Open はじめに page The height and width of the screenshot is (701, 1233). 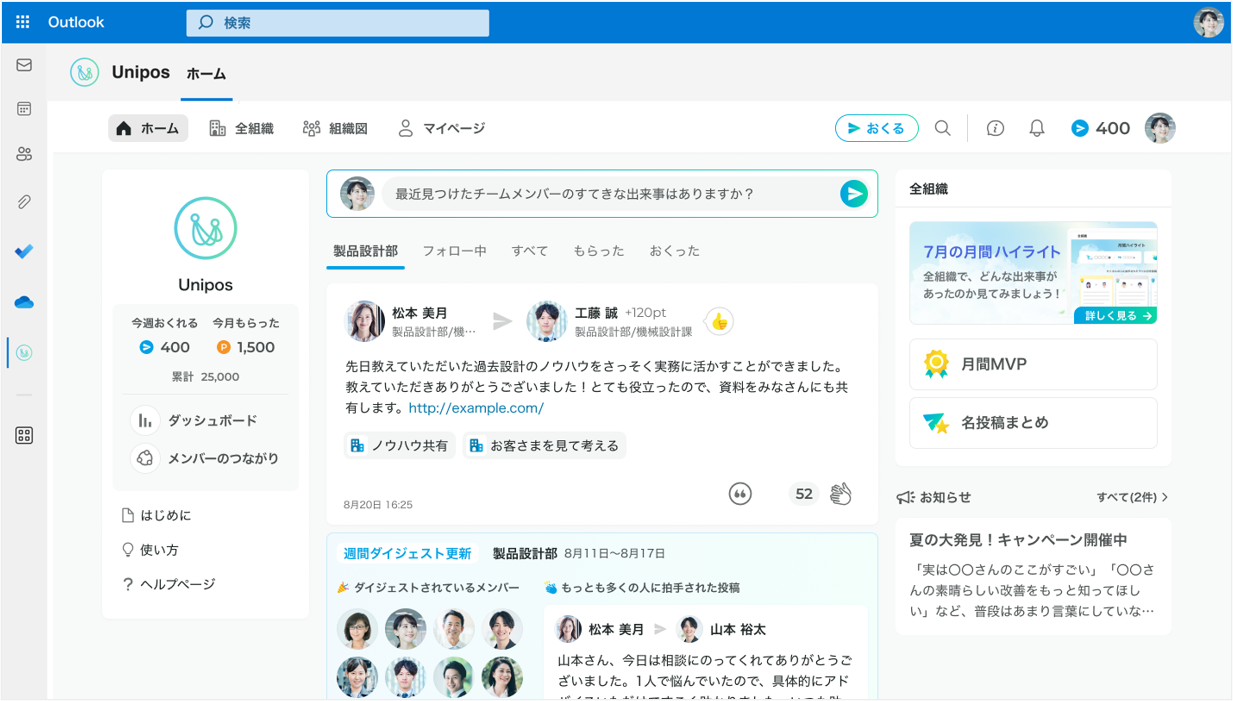point(156,516)
